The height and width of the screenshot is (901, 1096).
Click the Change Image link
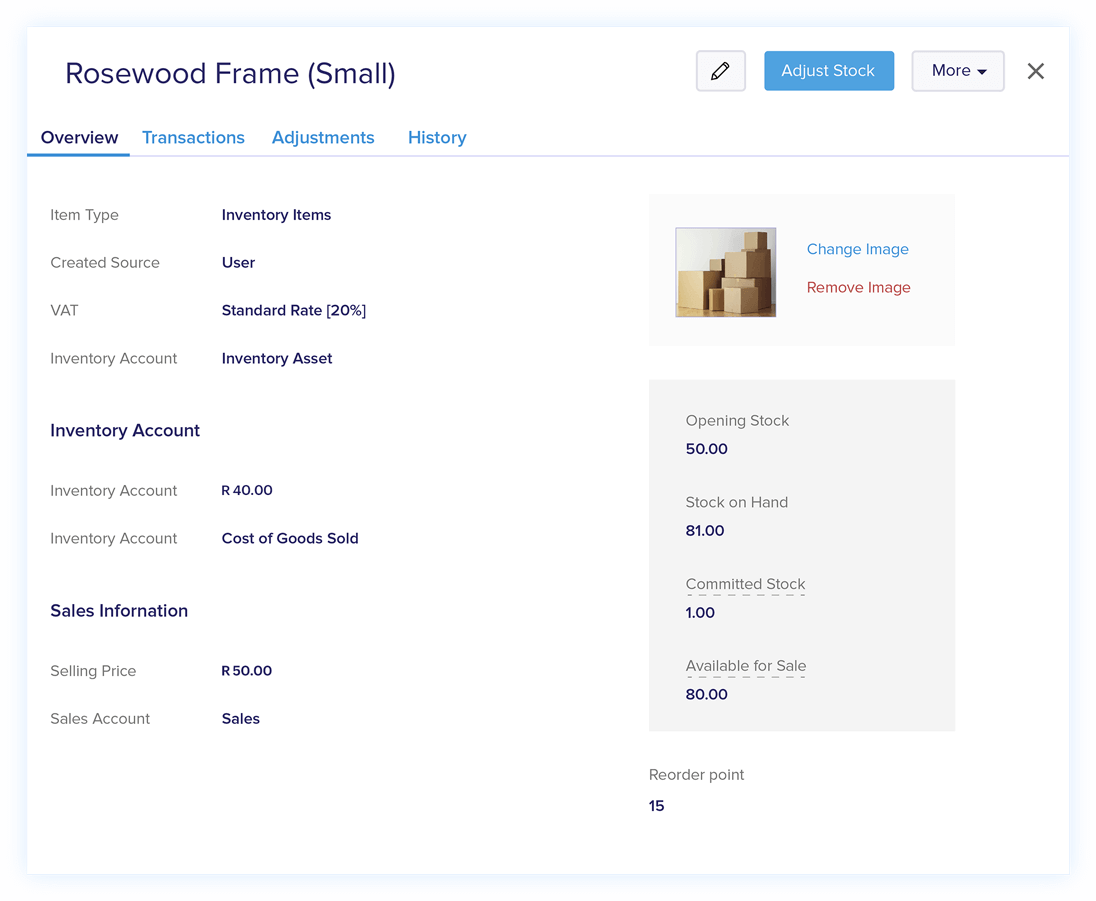coord(857,249)
